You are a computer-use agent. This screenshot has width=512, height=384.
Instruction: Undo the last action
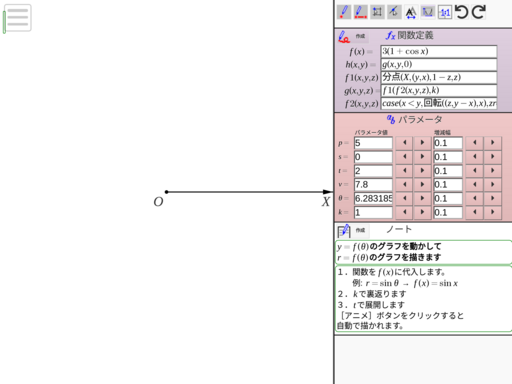462,12
